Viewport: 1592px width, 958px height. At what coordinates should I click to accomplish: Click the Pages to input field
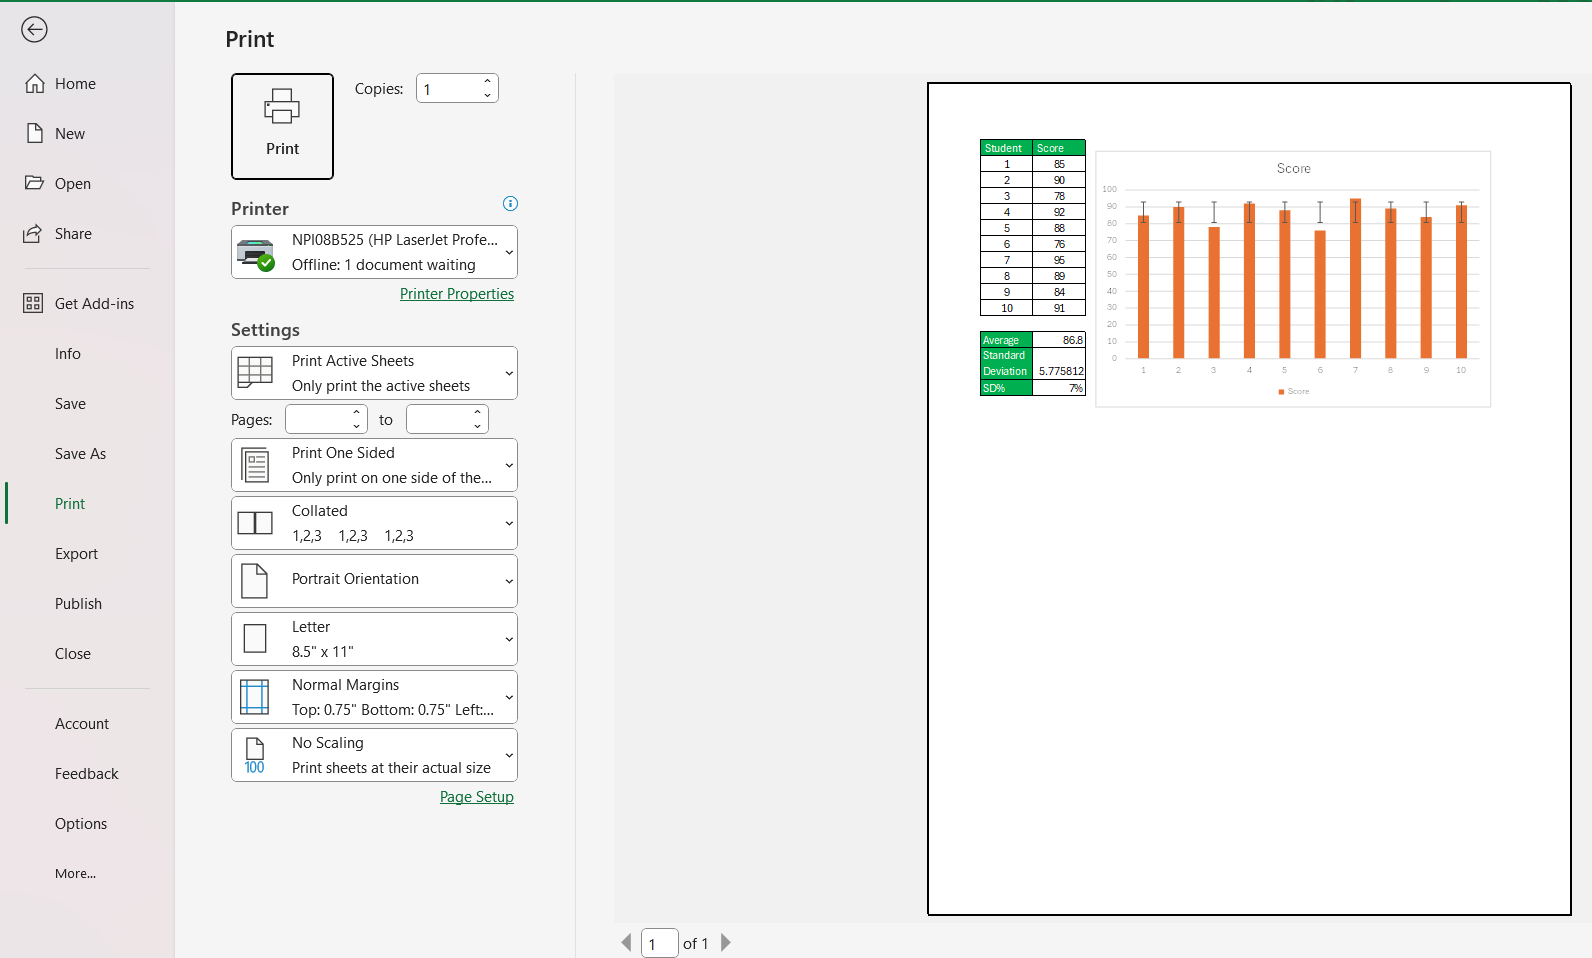(x=438, y=419)
